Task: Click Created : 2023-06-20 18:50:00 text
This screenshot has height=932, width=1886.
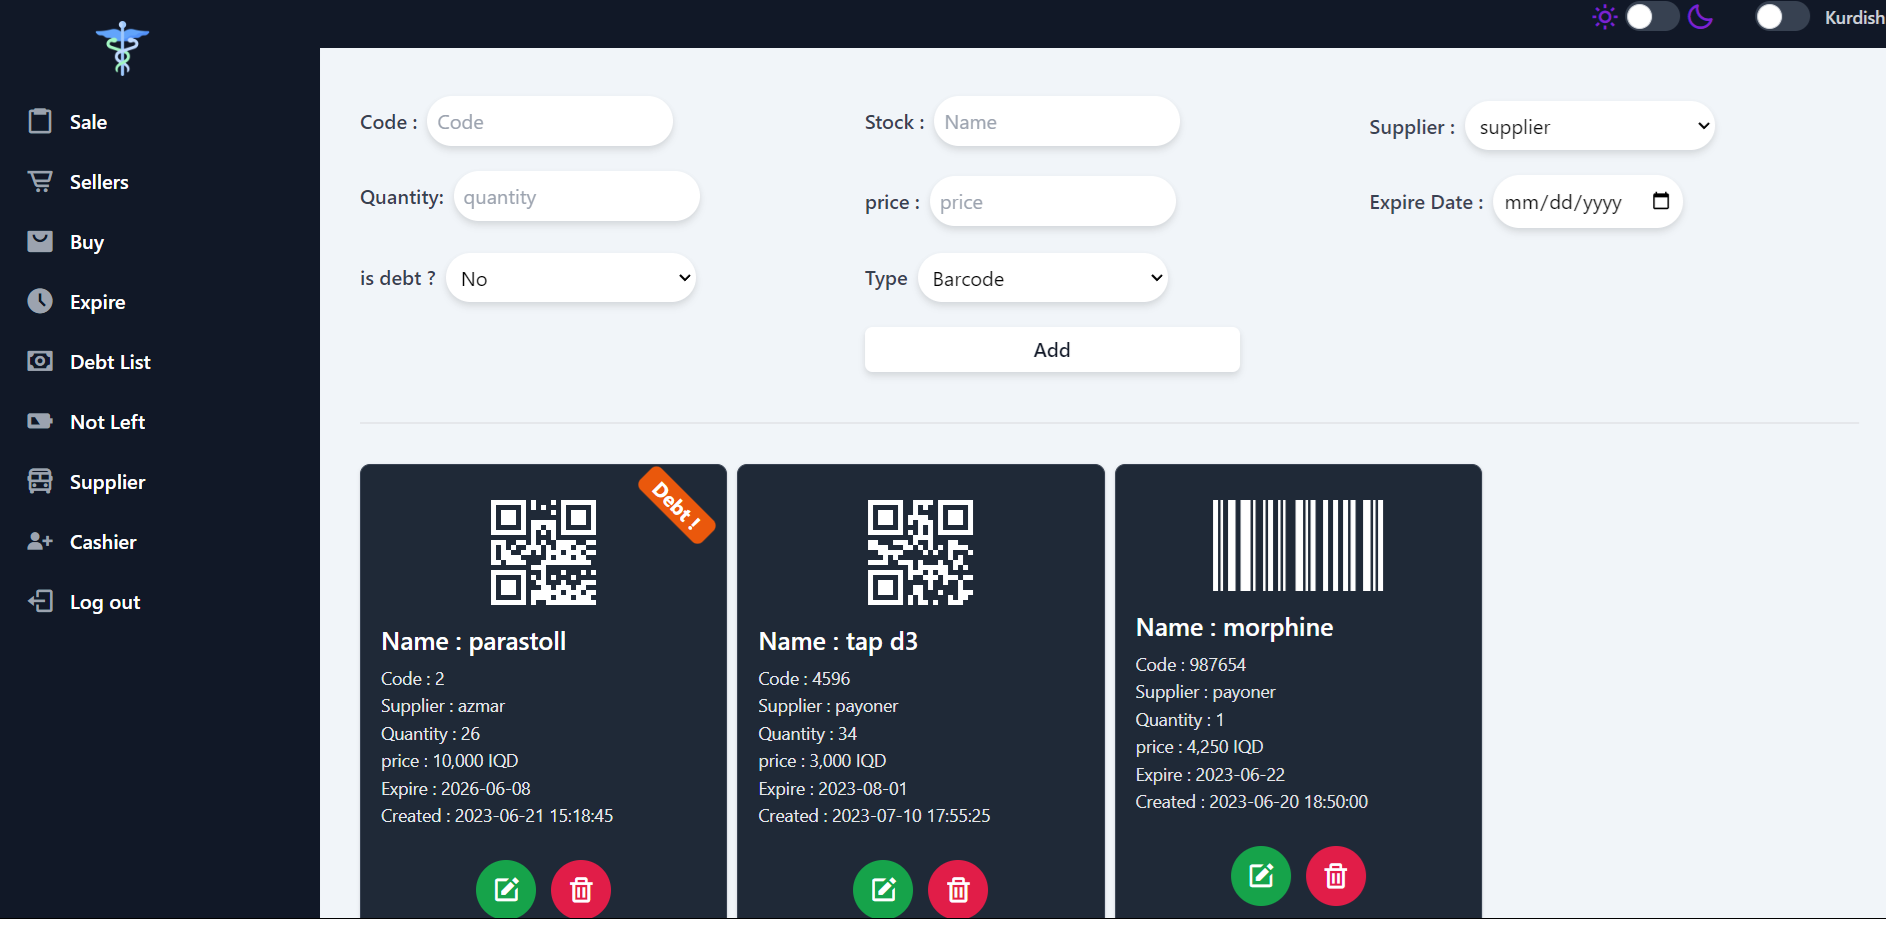Action: click(x=1252, y=802)
